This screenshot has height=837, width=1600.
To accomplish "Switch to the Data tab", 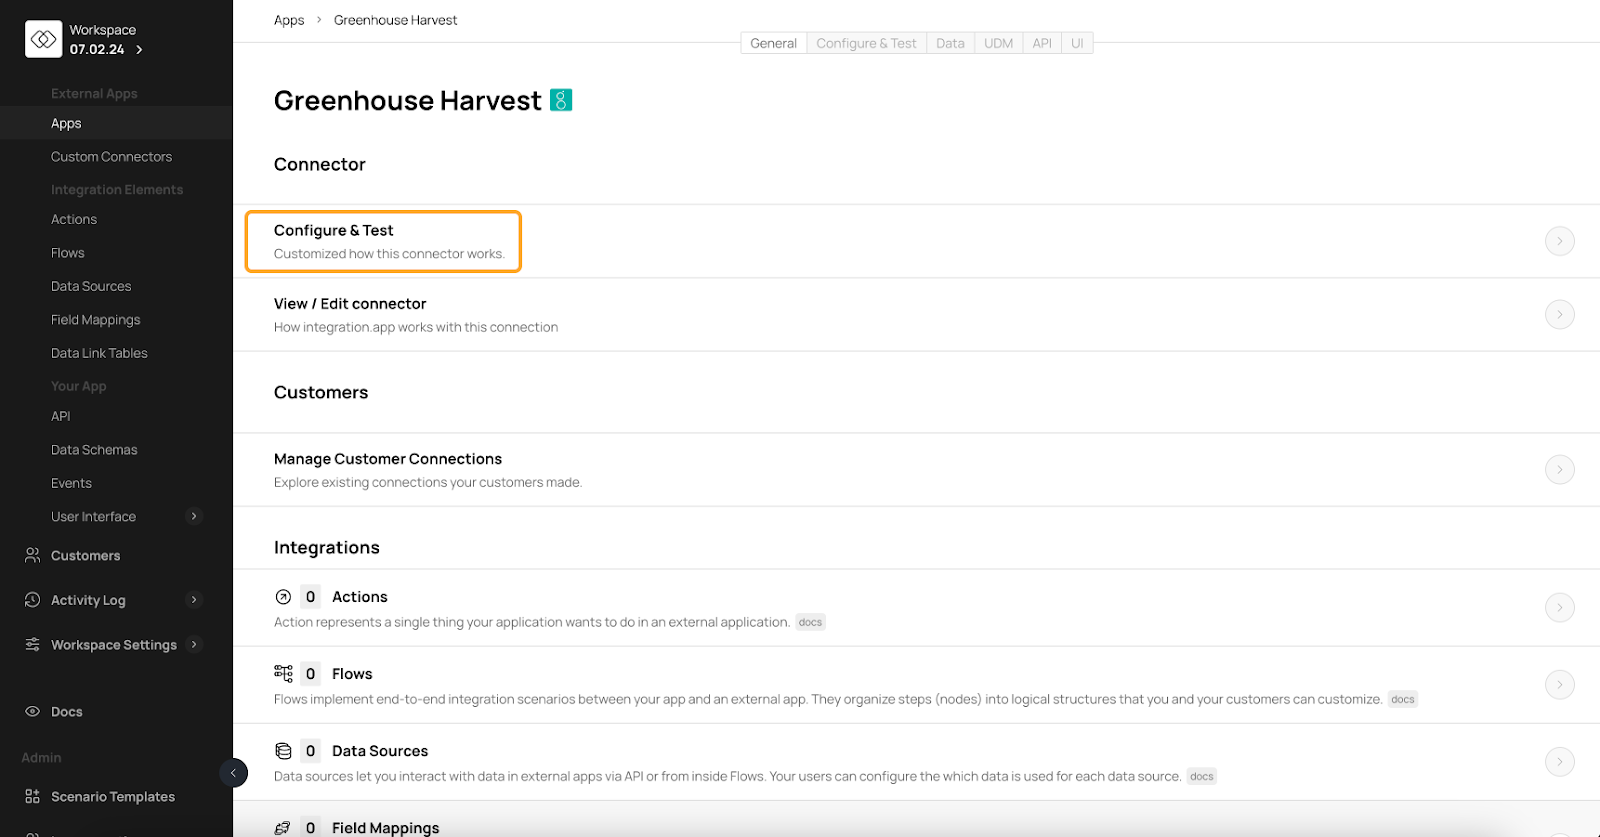I will [x=950, y=43].
